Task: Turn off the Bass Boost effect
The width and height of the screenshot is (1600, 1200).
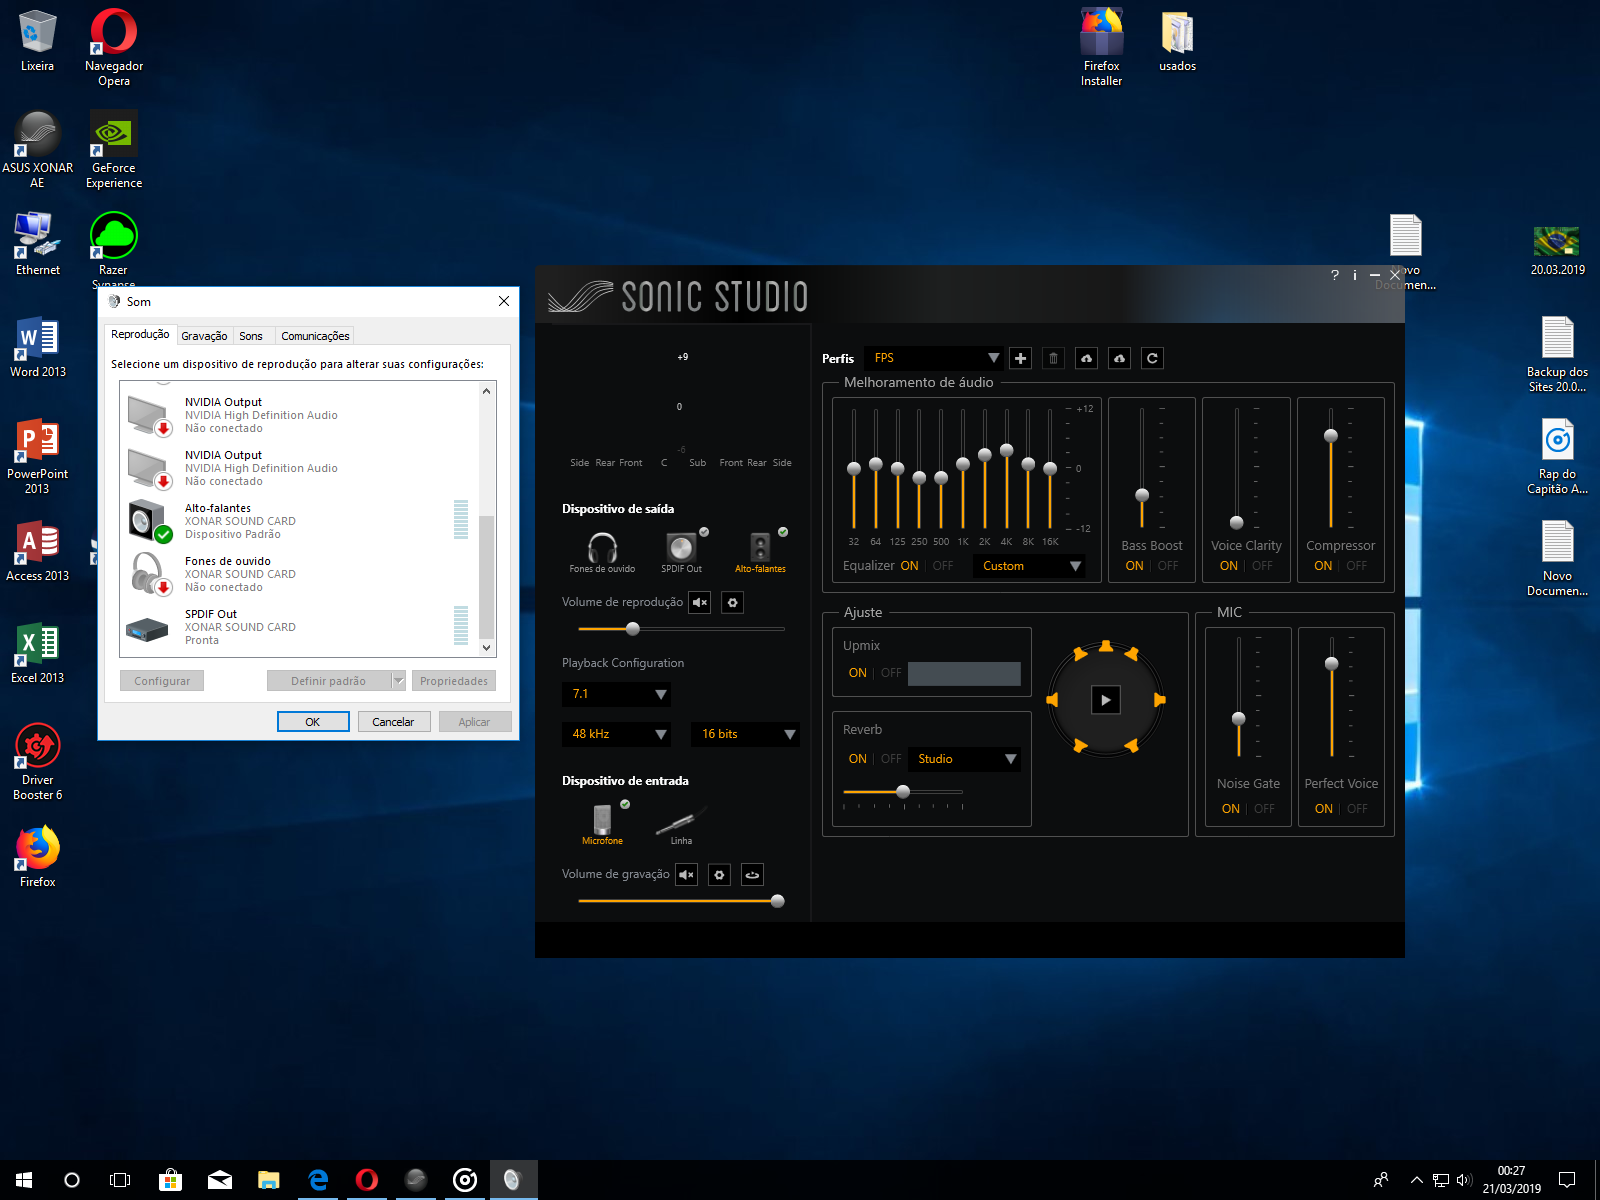Action: click(1167, 566)
